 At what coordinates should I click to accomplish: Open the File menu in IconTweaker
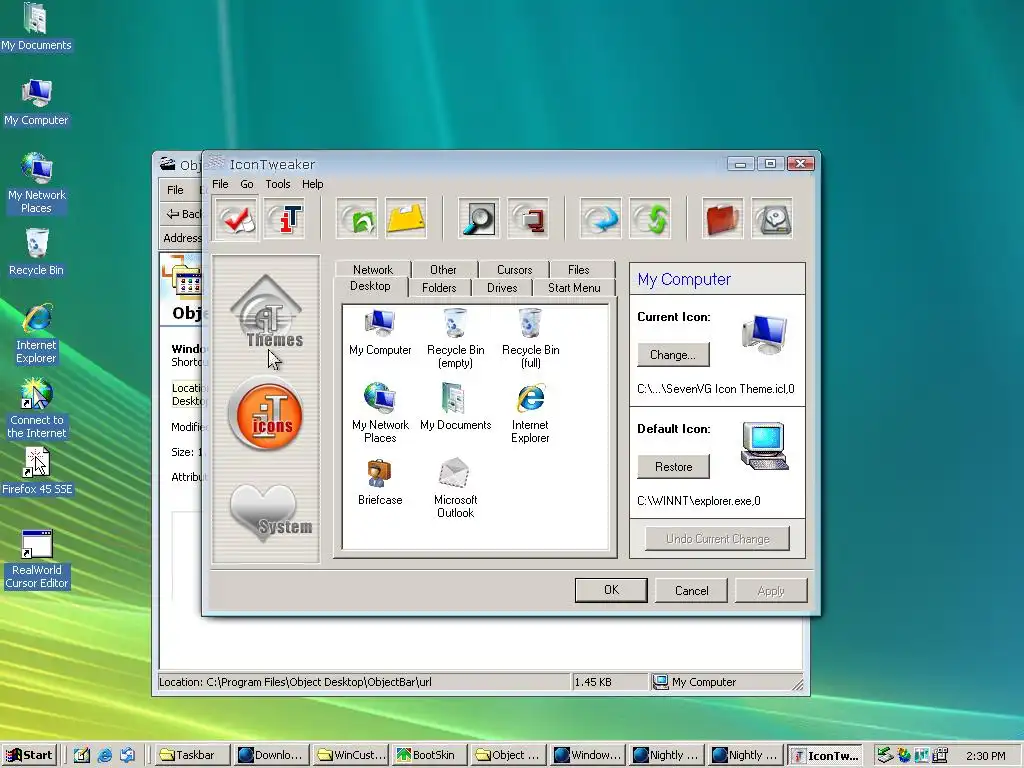coord(220,184)
